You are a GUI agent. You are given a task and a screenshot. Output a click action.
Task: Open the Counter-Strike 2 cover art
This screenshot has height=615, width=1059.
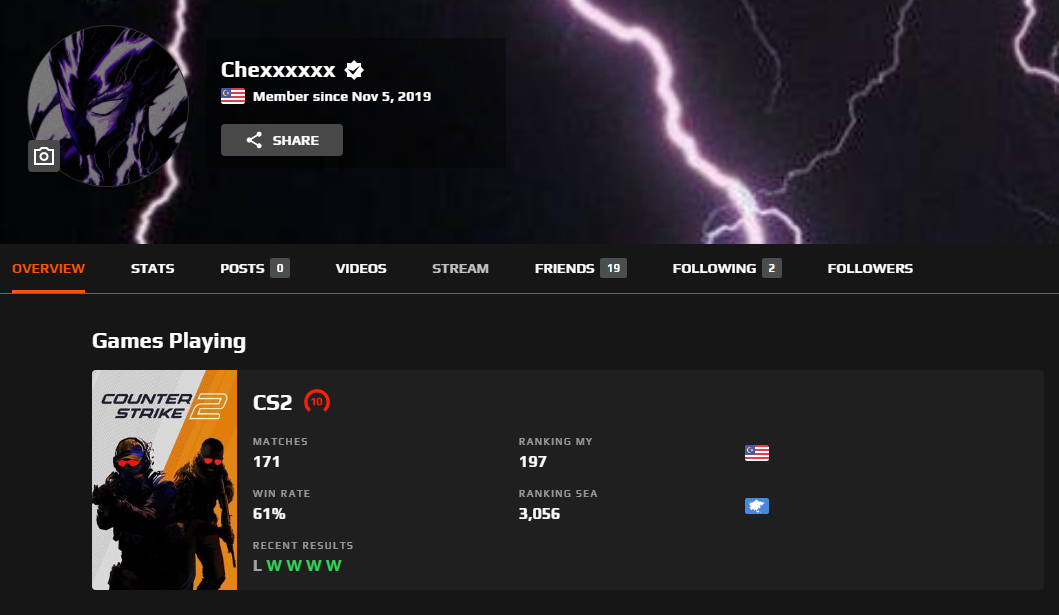pos(164,480)
